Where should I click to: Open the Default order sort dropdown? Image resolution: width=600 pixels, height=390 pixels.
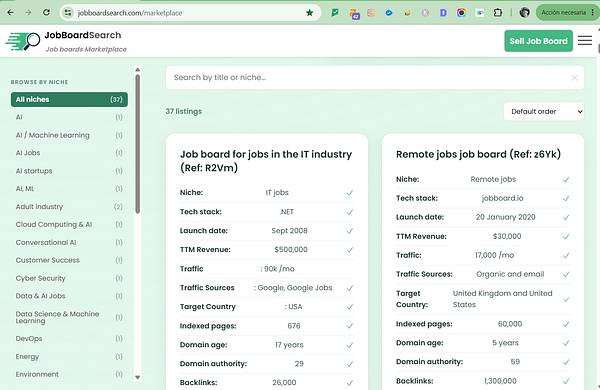coord(544,111)
